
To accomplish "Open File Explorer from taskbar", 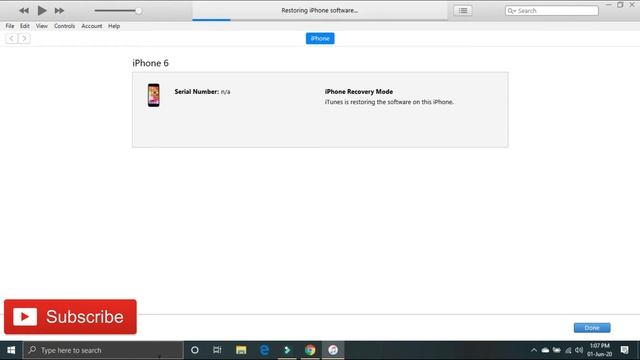I will point(241,350).
